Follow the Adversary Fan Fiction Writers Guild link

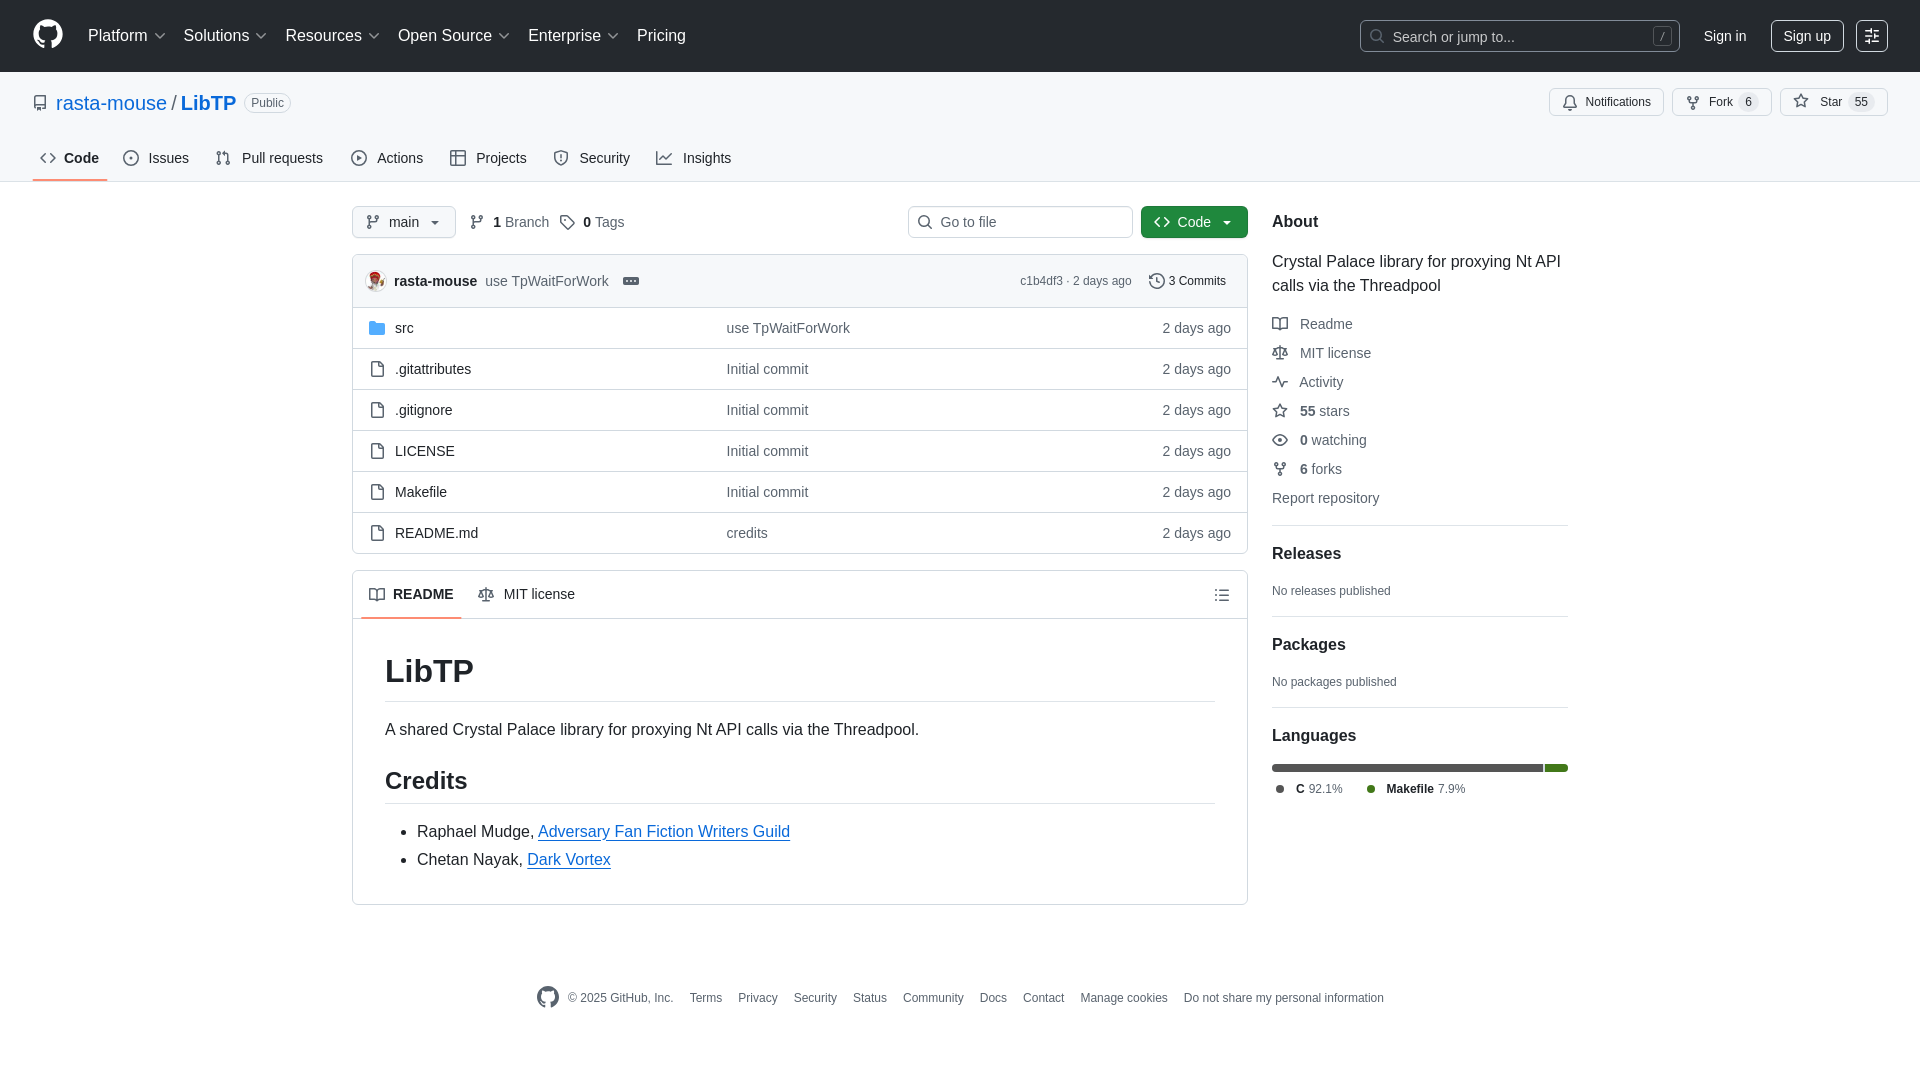(x=663, y=831)
